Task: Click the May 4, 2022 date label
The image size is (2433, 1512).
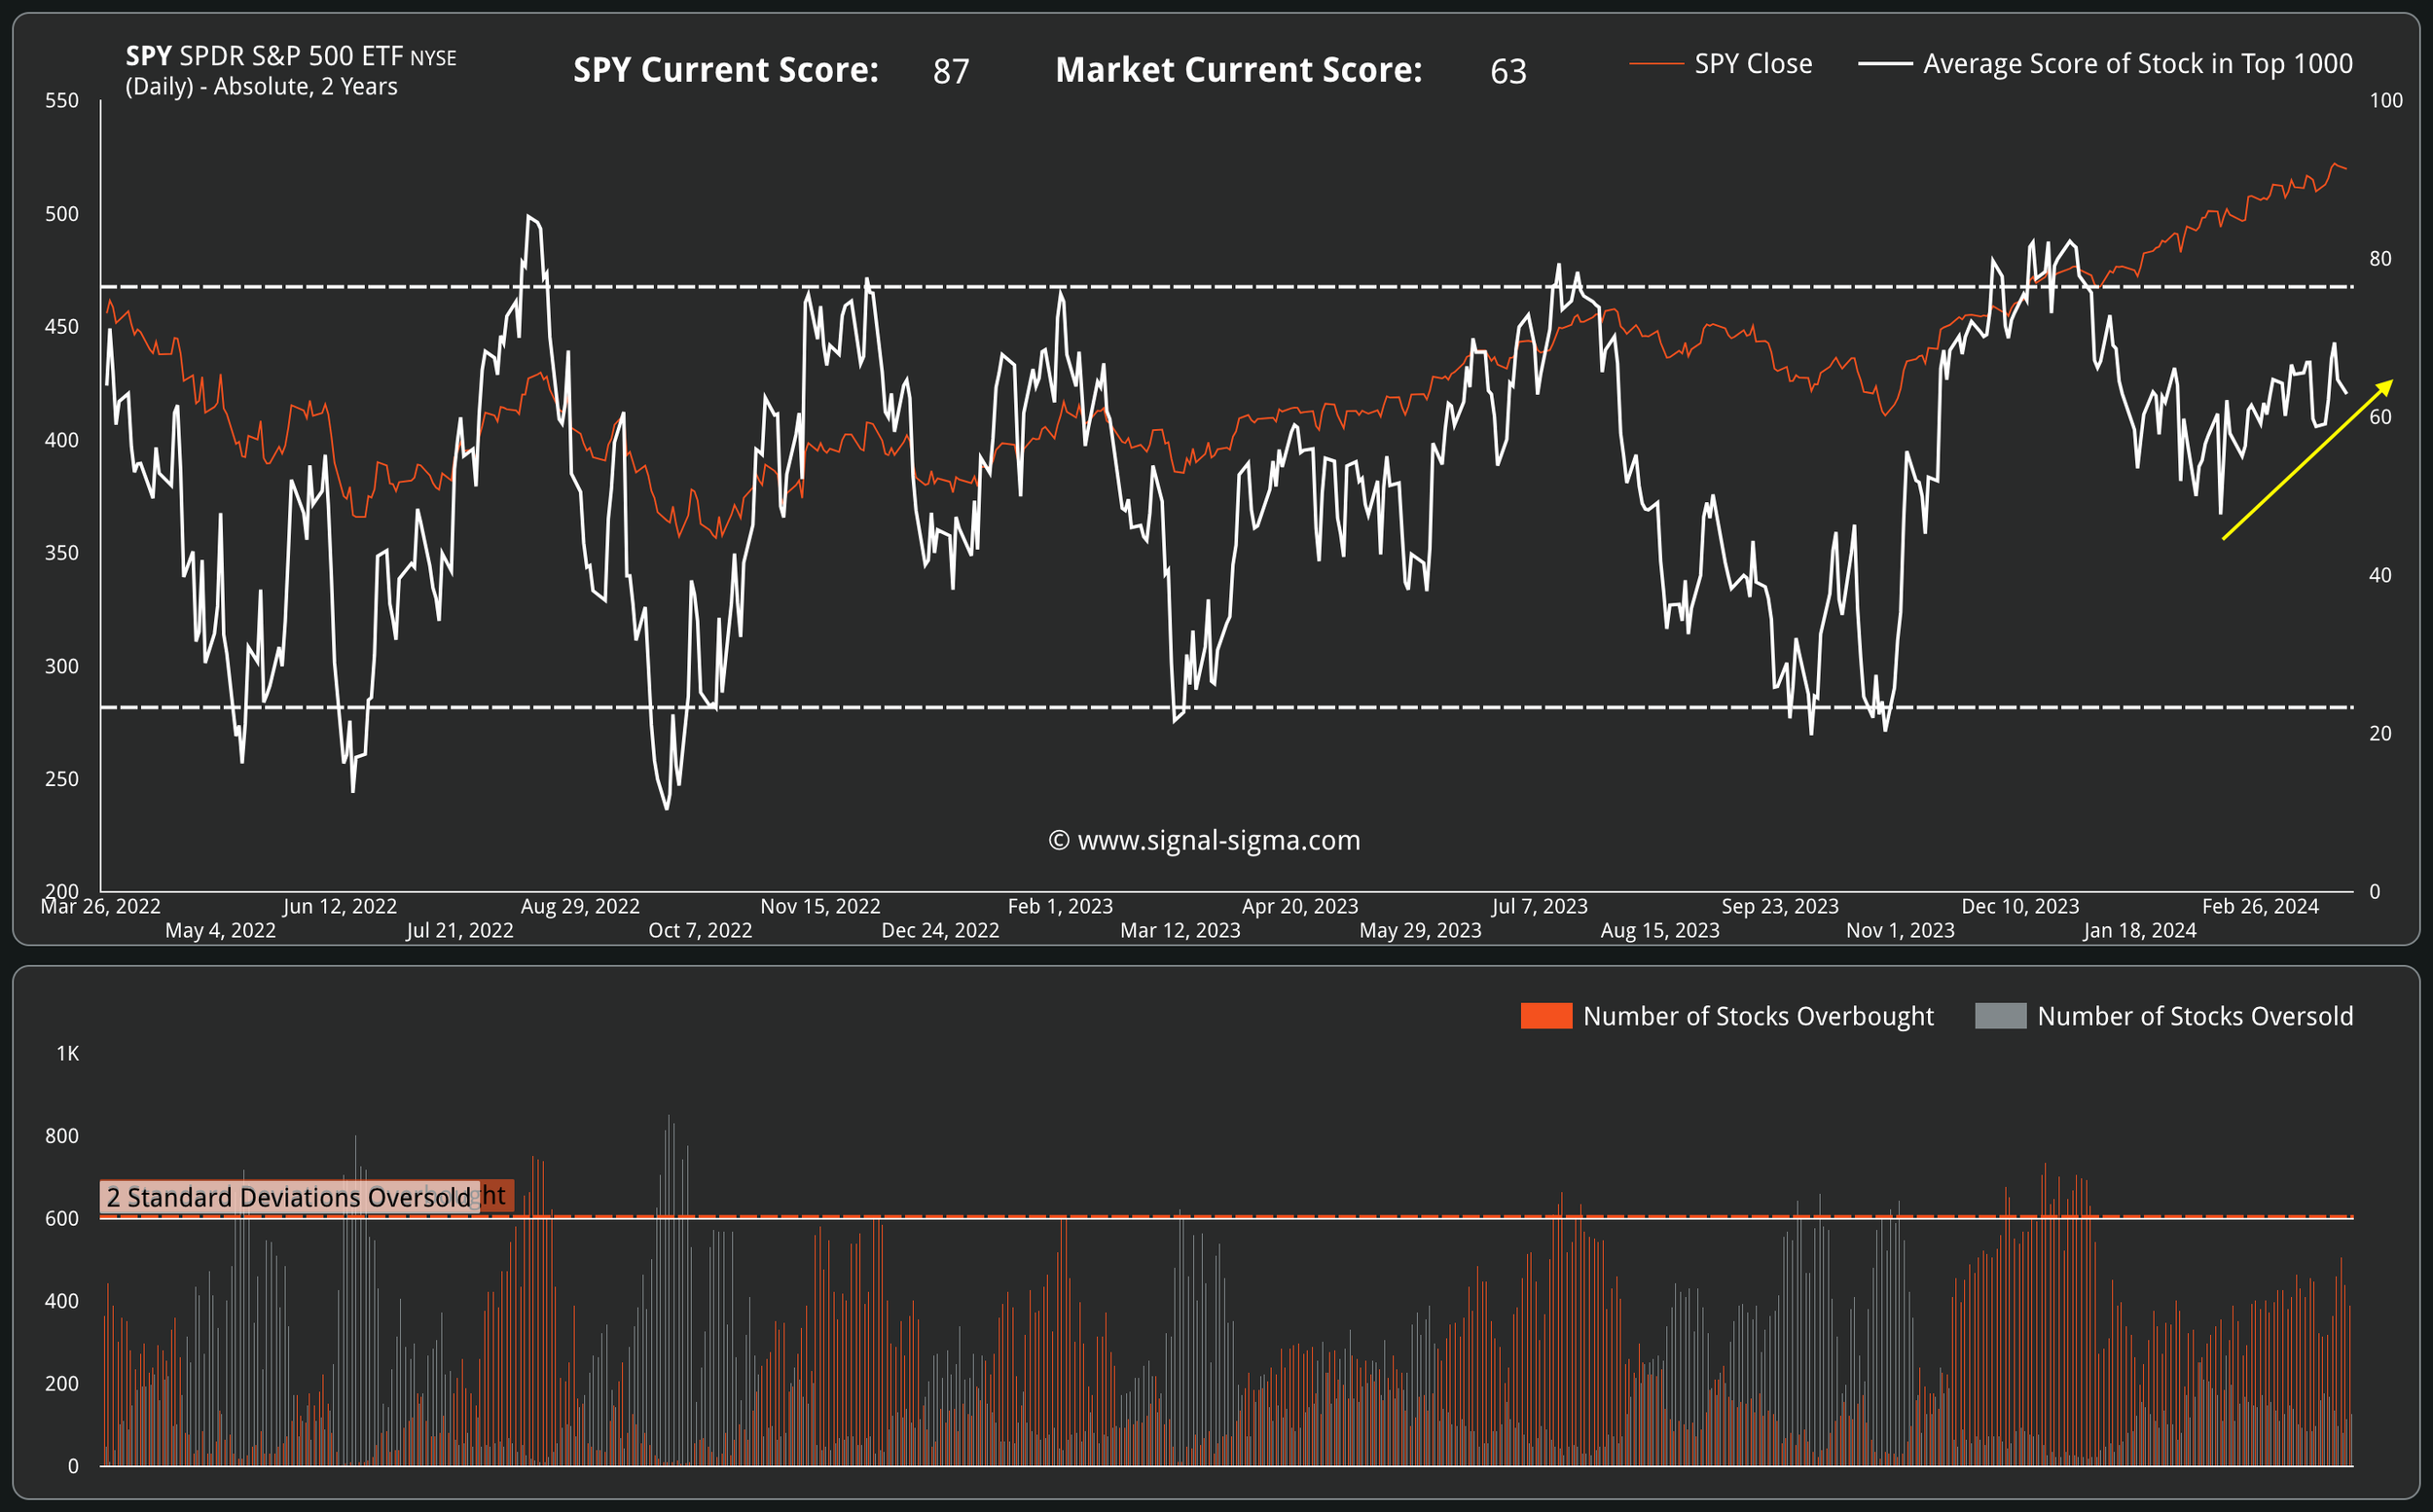Action: click(x=220, y=930)
